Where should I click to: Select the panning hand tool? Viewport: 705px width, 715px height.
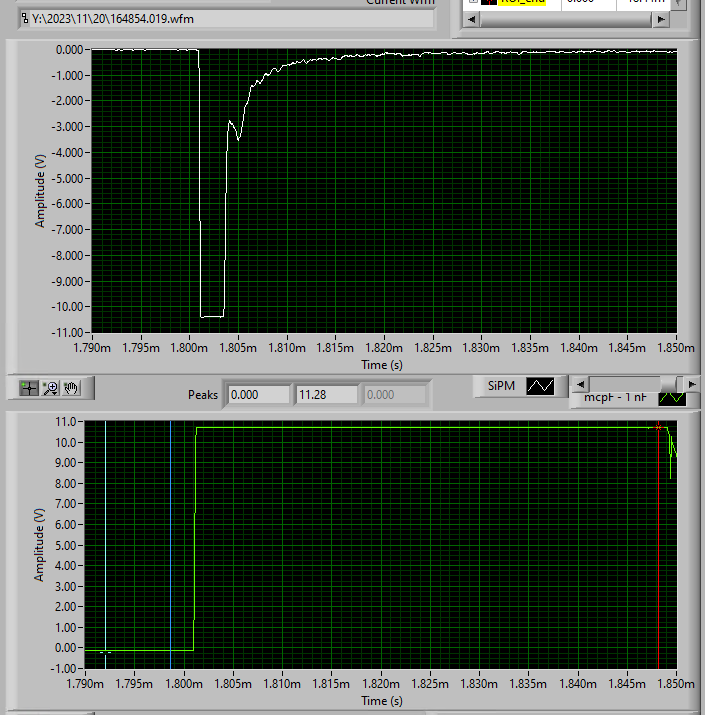tap(71, 388)
